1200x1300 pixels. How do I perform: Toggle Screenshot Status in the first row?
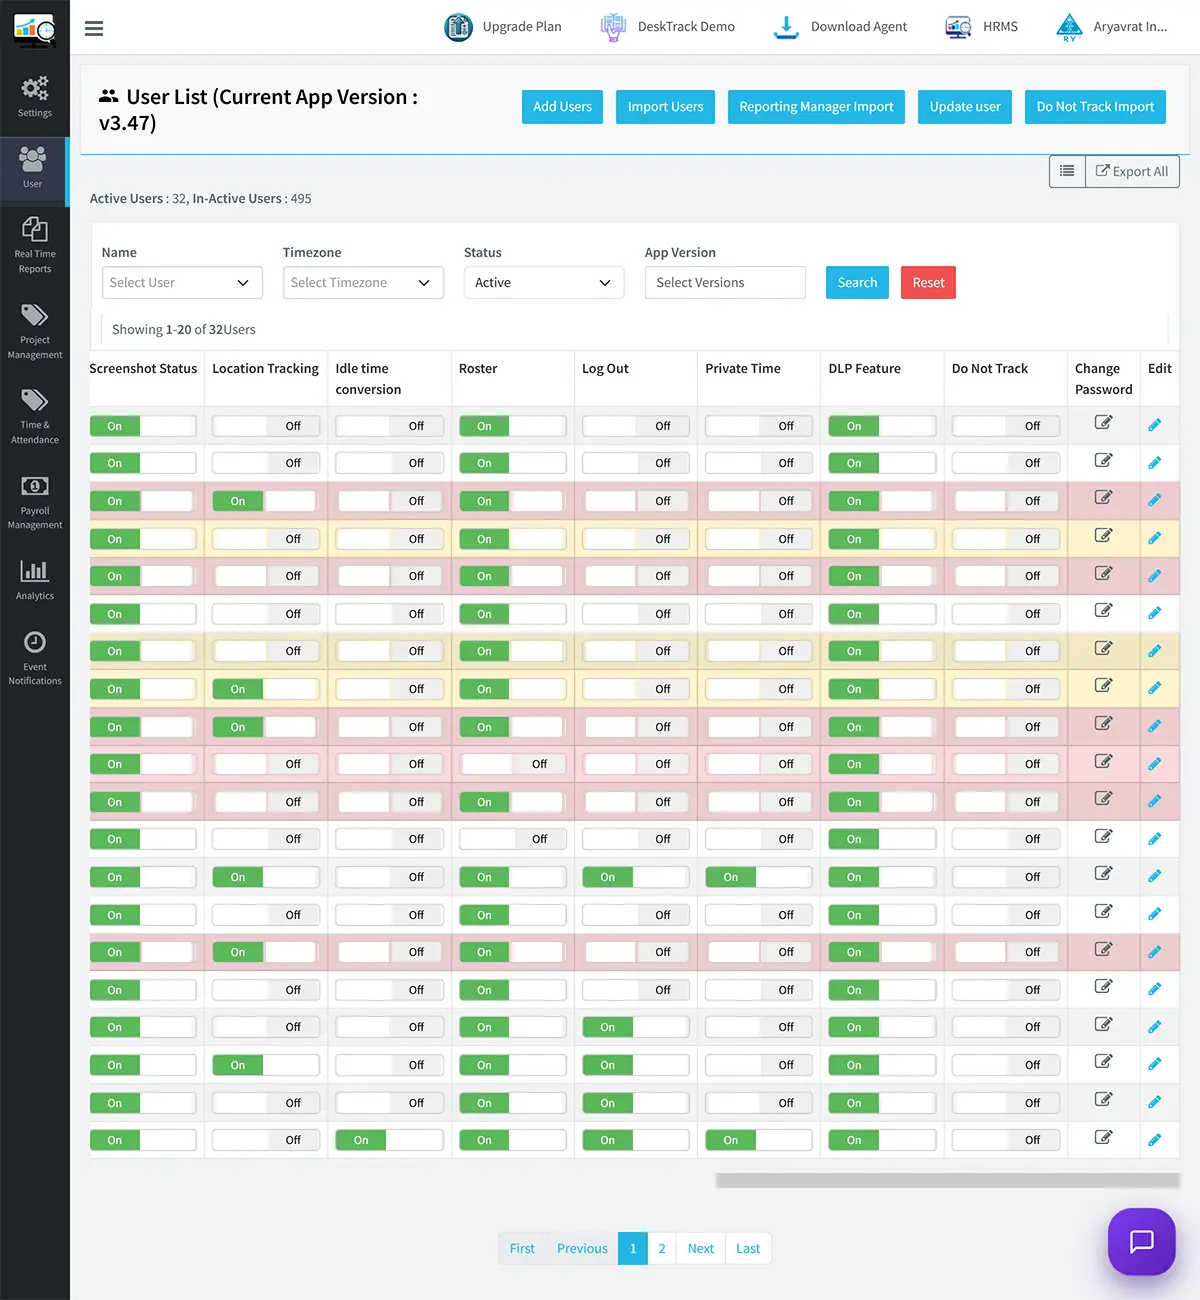(x=143, y=426)
